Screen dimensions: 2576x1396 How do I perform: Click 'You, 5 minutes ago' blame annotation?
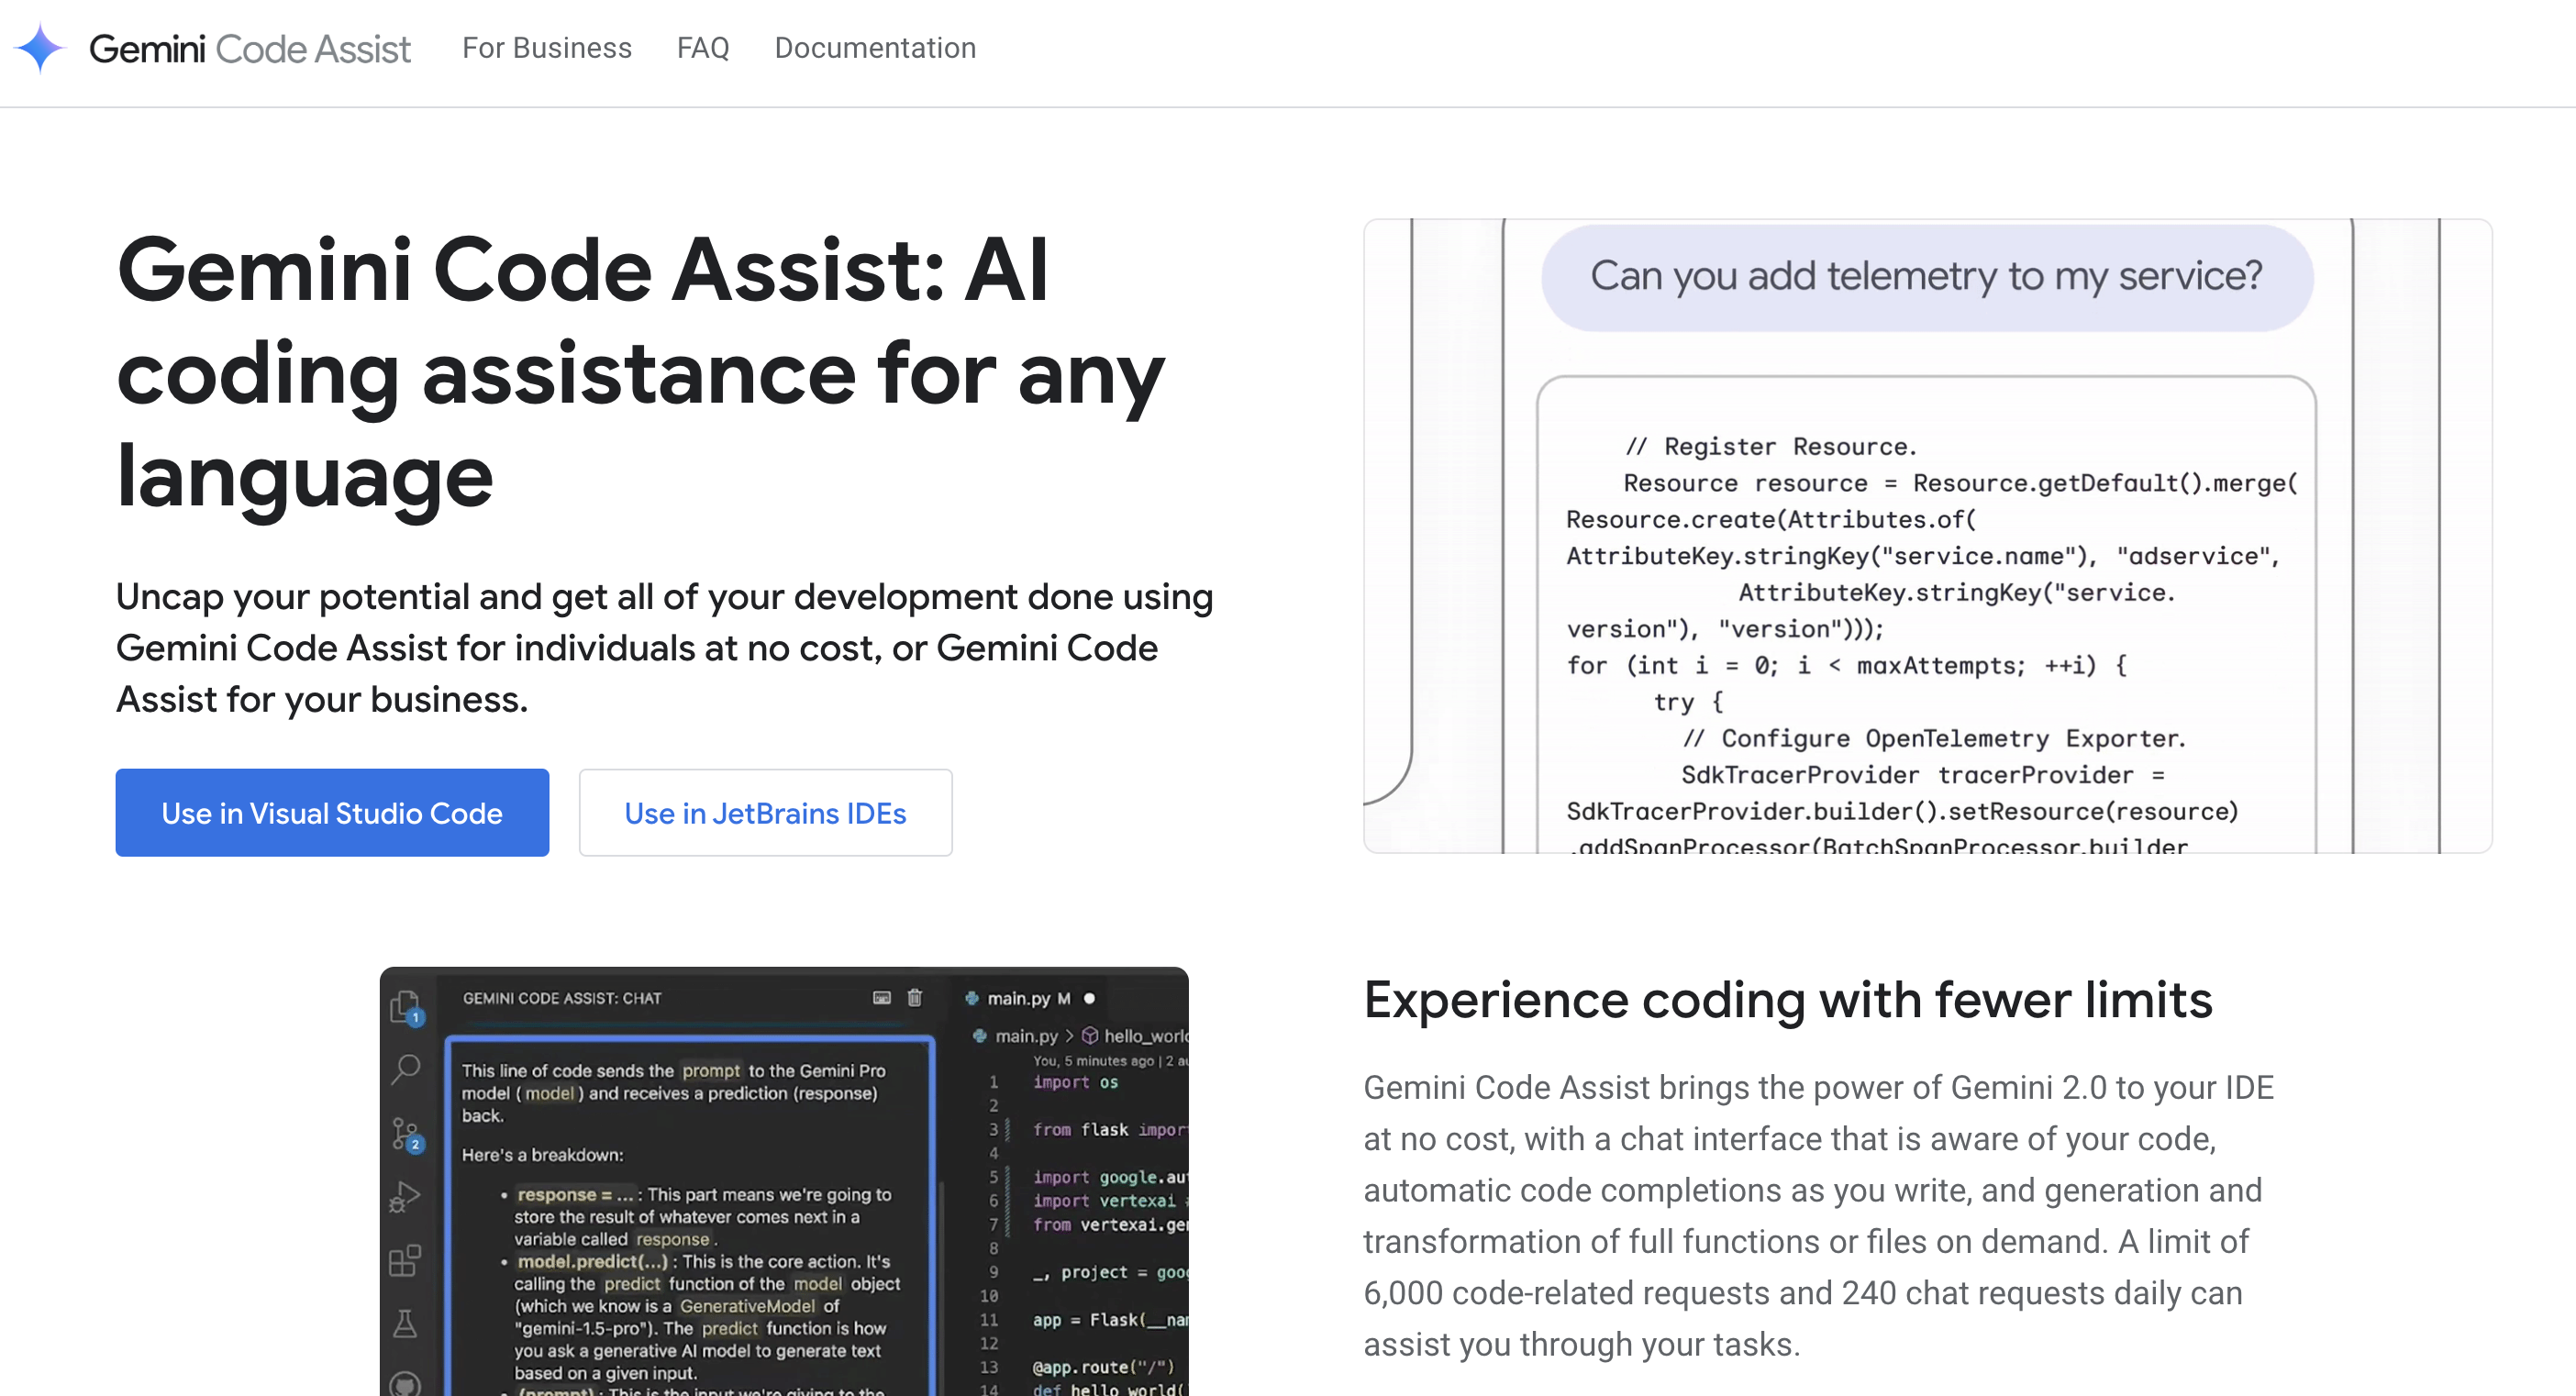pos(1094,1060)
